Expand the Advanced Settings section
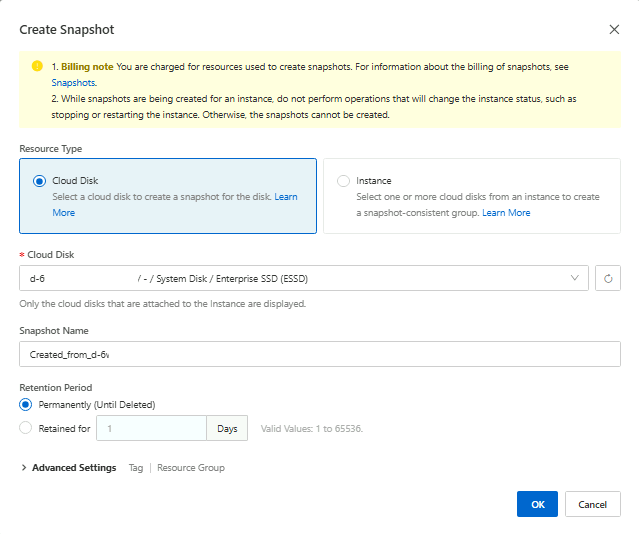The image size is (639, 534). tap(73, 467)
